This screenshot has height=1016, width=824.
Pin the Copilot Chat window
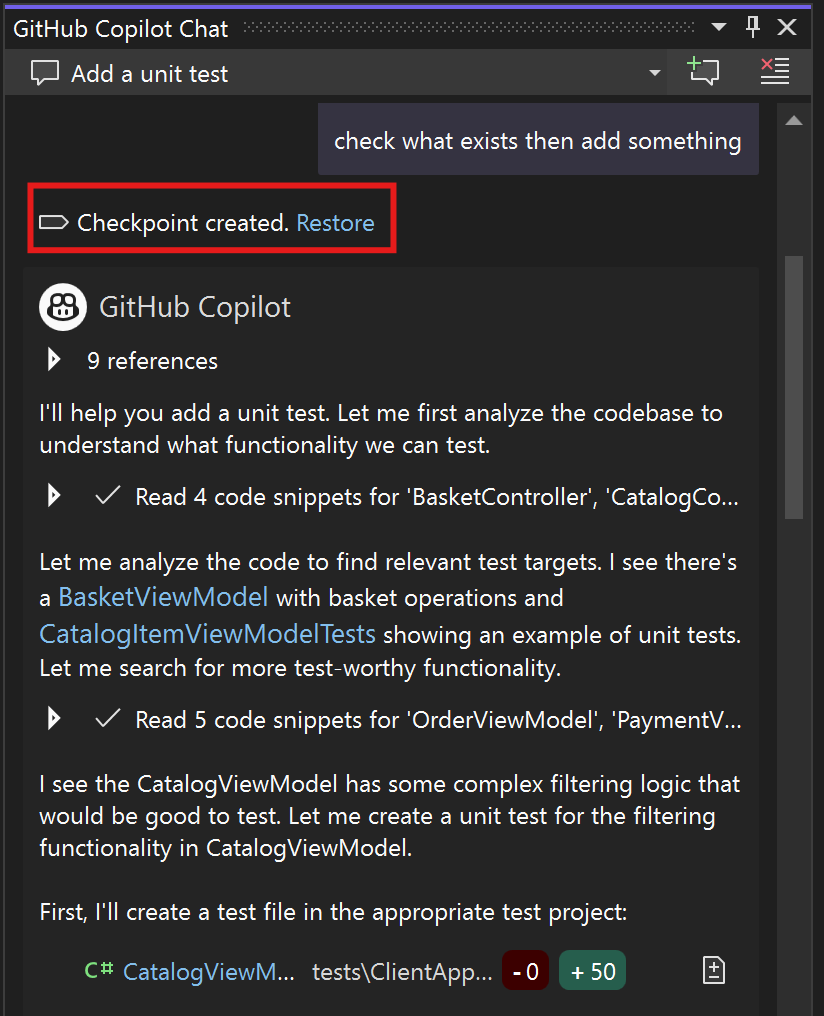tap(753, 27)
